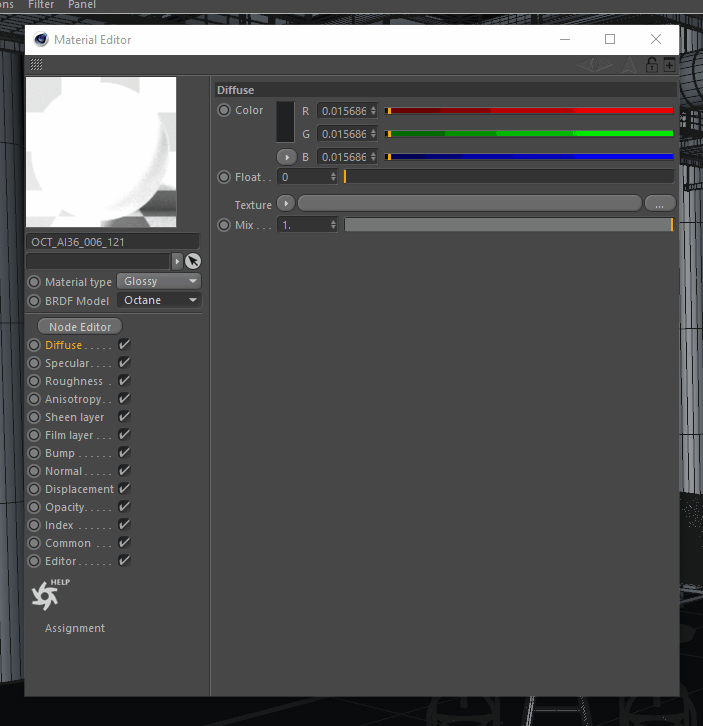This screenshot has width=703, height=726.
Task: Click the Cinema 4D logo in title bar
Action: 41,39
